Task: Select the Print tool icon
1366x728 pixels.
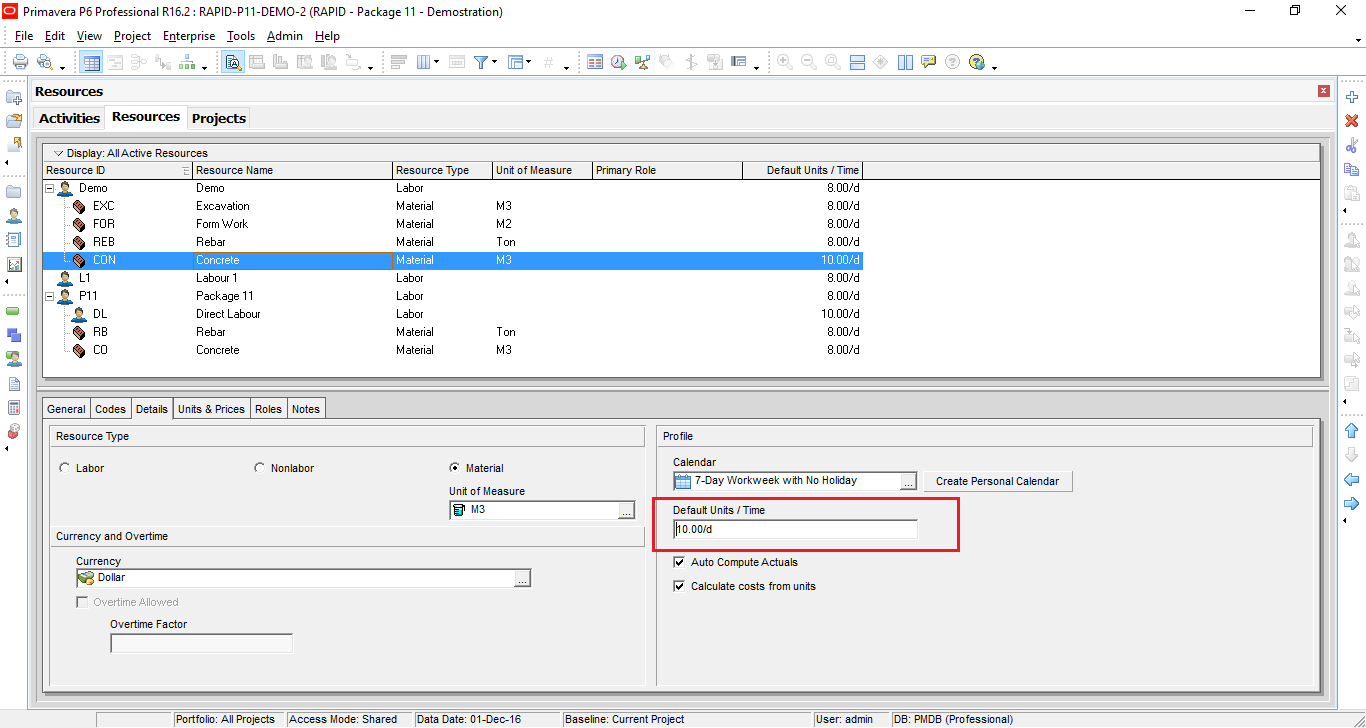Action: click(x=20, y=61)
